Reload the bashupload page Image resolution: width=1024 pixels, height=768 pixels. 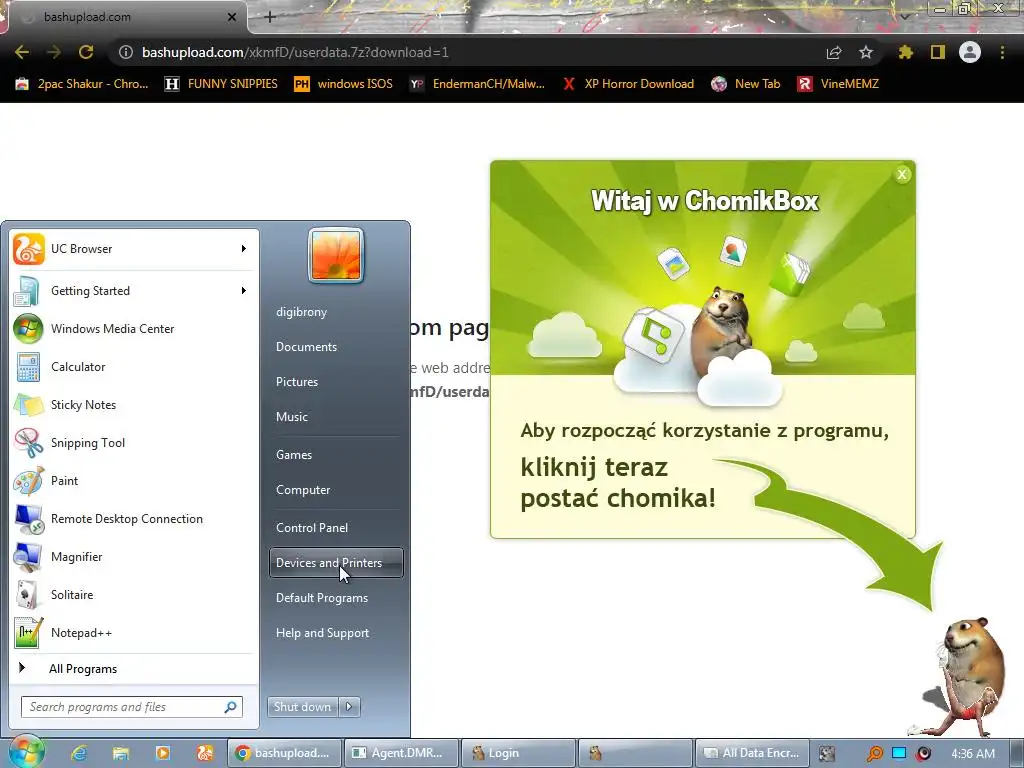(86, 52)
